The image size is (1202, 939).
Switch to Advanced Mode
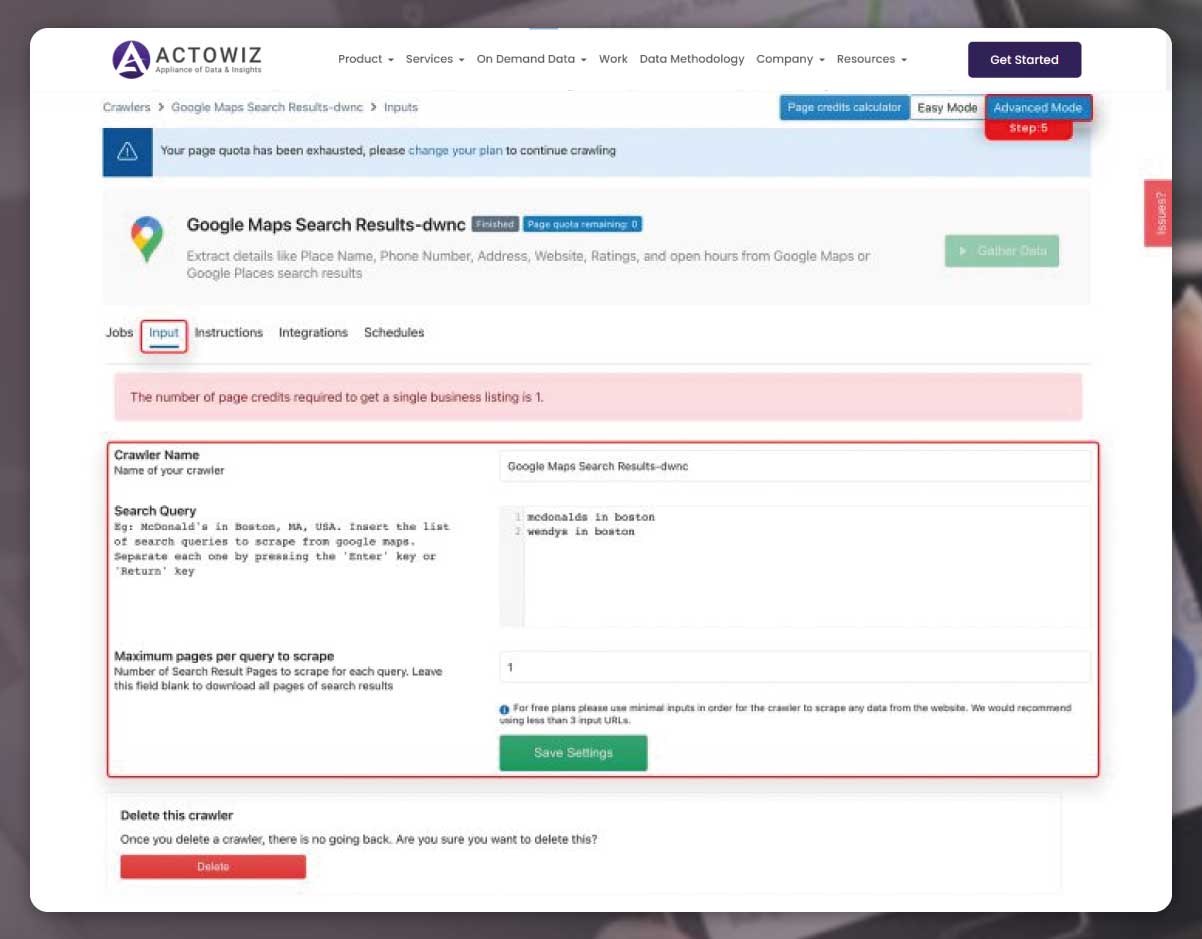click(x=1038, y=108)
